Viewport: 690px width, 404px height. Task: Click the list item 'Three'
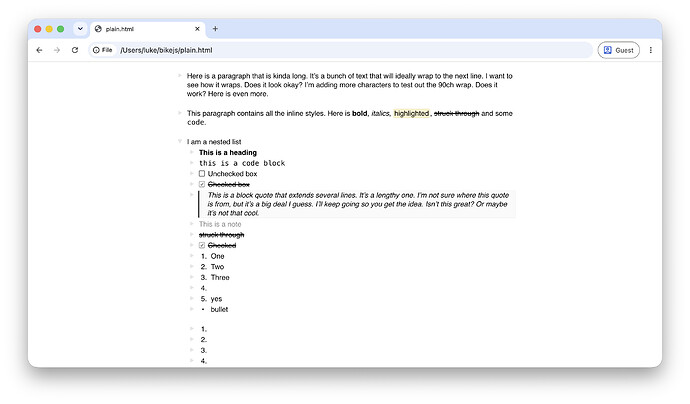(220, 277)
